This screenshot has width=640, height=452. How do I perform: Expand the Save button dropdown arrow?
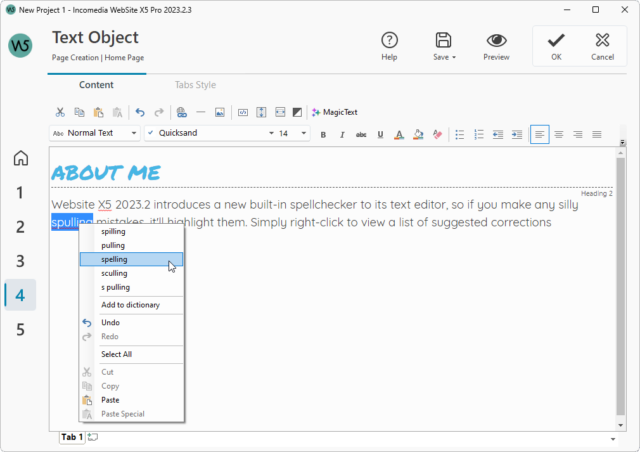(454, 58)
